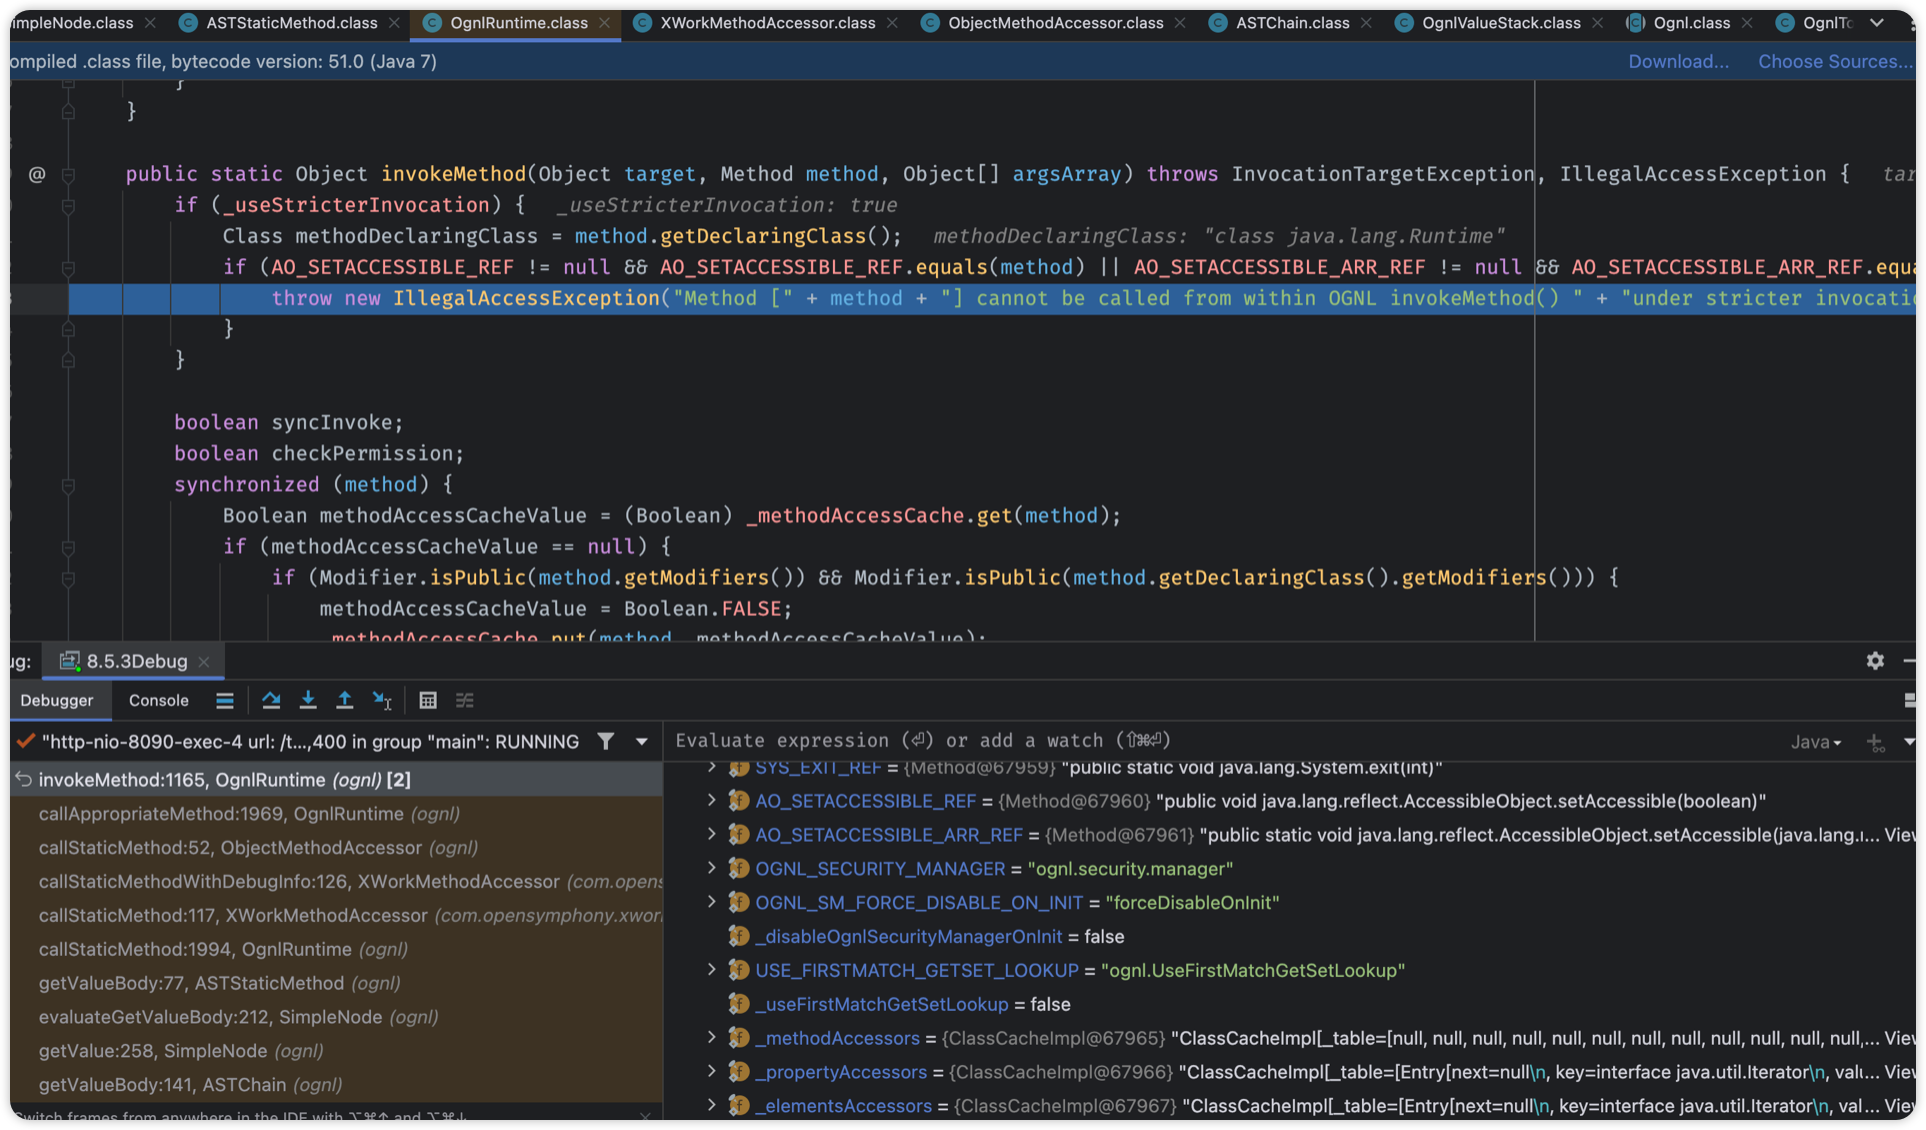Viewport: 1926px width, 1130px height.
Task: Expand the _propertyAccessors variable node
Action: 711,1072
